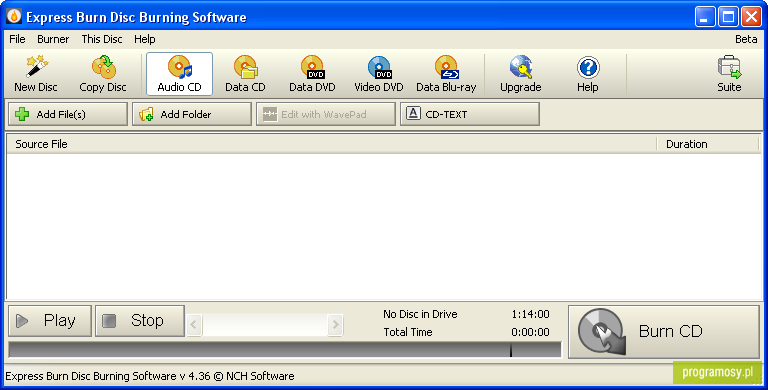The image size is (768, 390).
Task: Click the disc capacity usage bar
Action: pos(285,350)
